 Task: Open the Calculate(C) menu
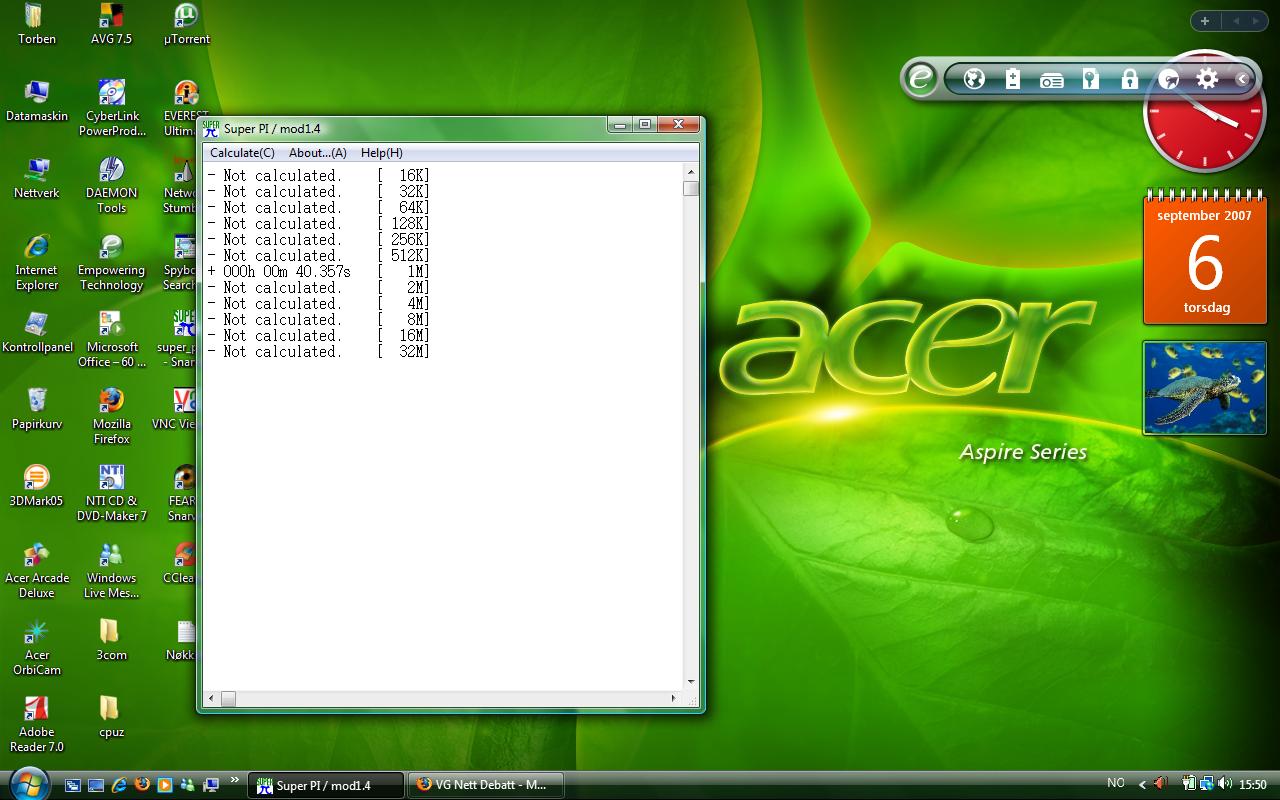(x=242, y=153)
